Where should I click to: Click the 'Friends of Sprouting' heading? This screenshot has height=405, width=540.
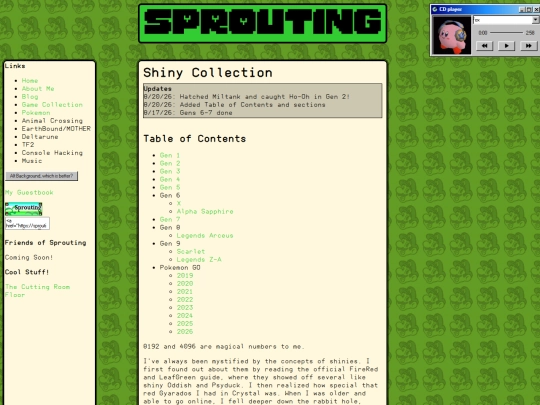45,243
